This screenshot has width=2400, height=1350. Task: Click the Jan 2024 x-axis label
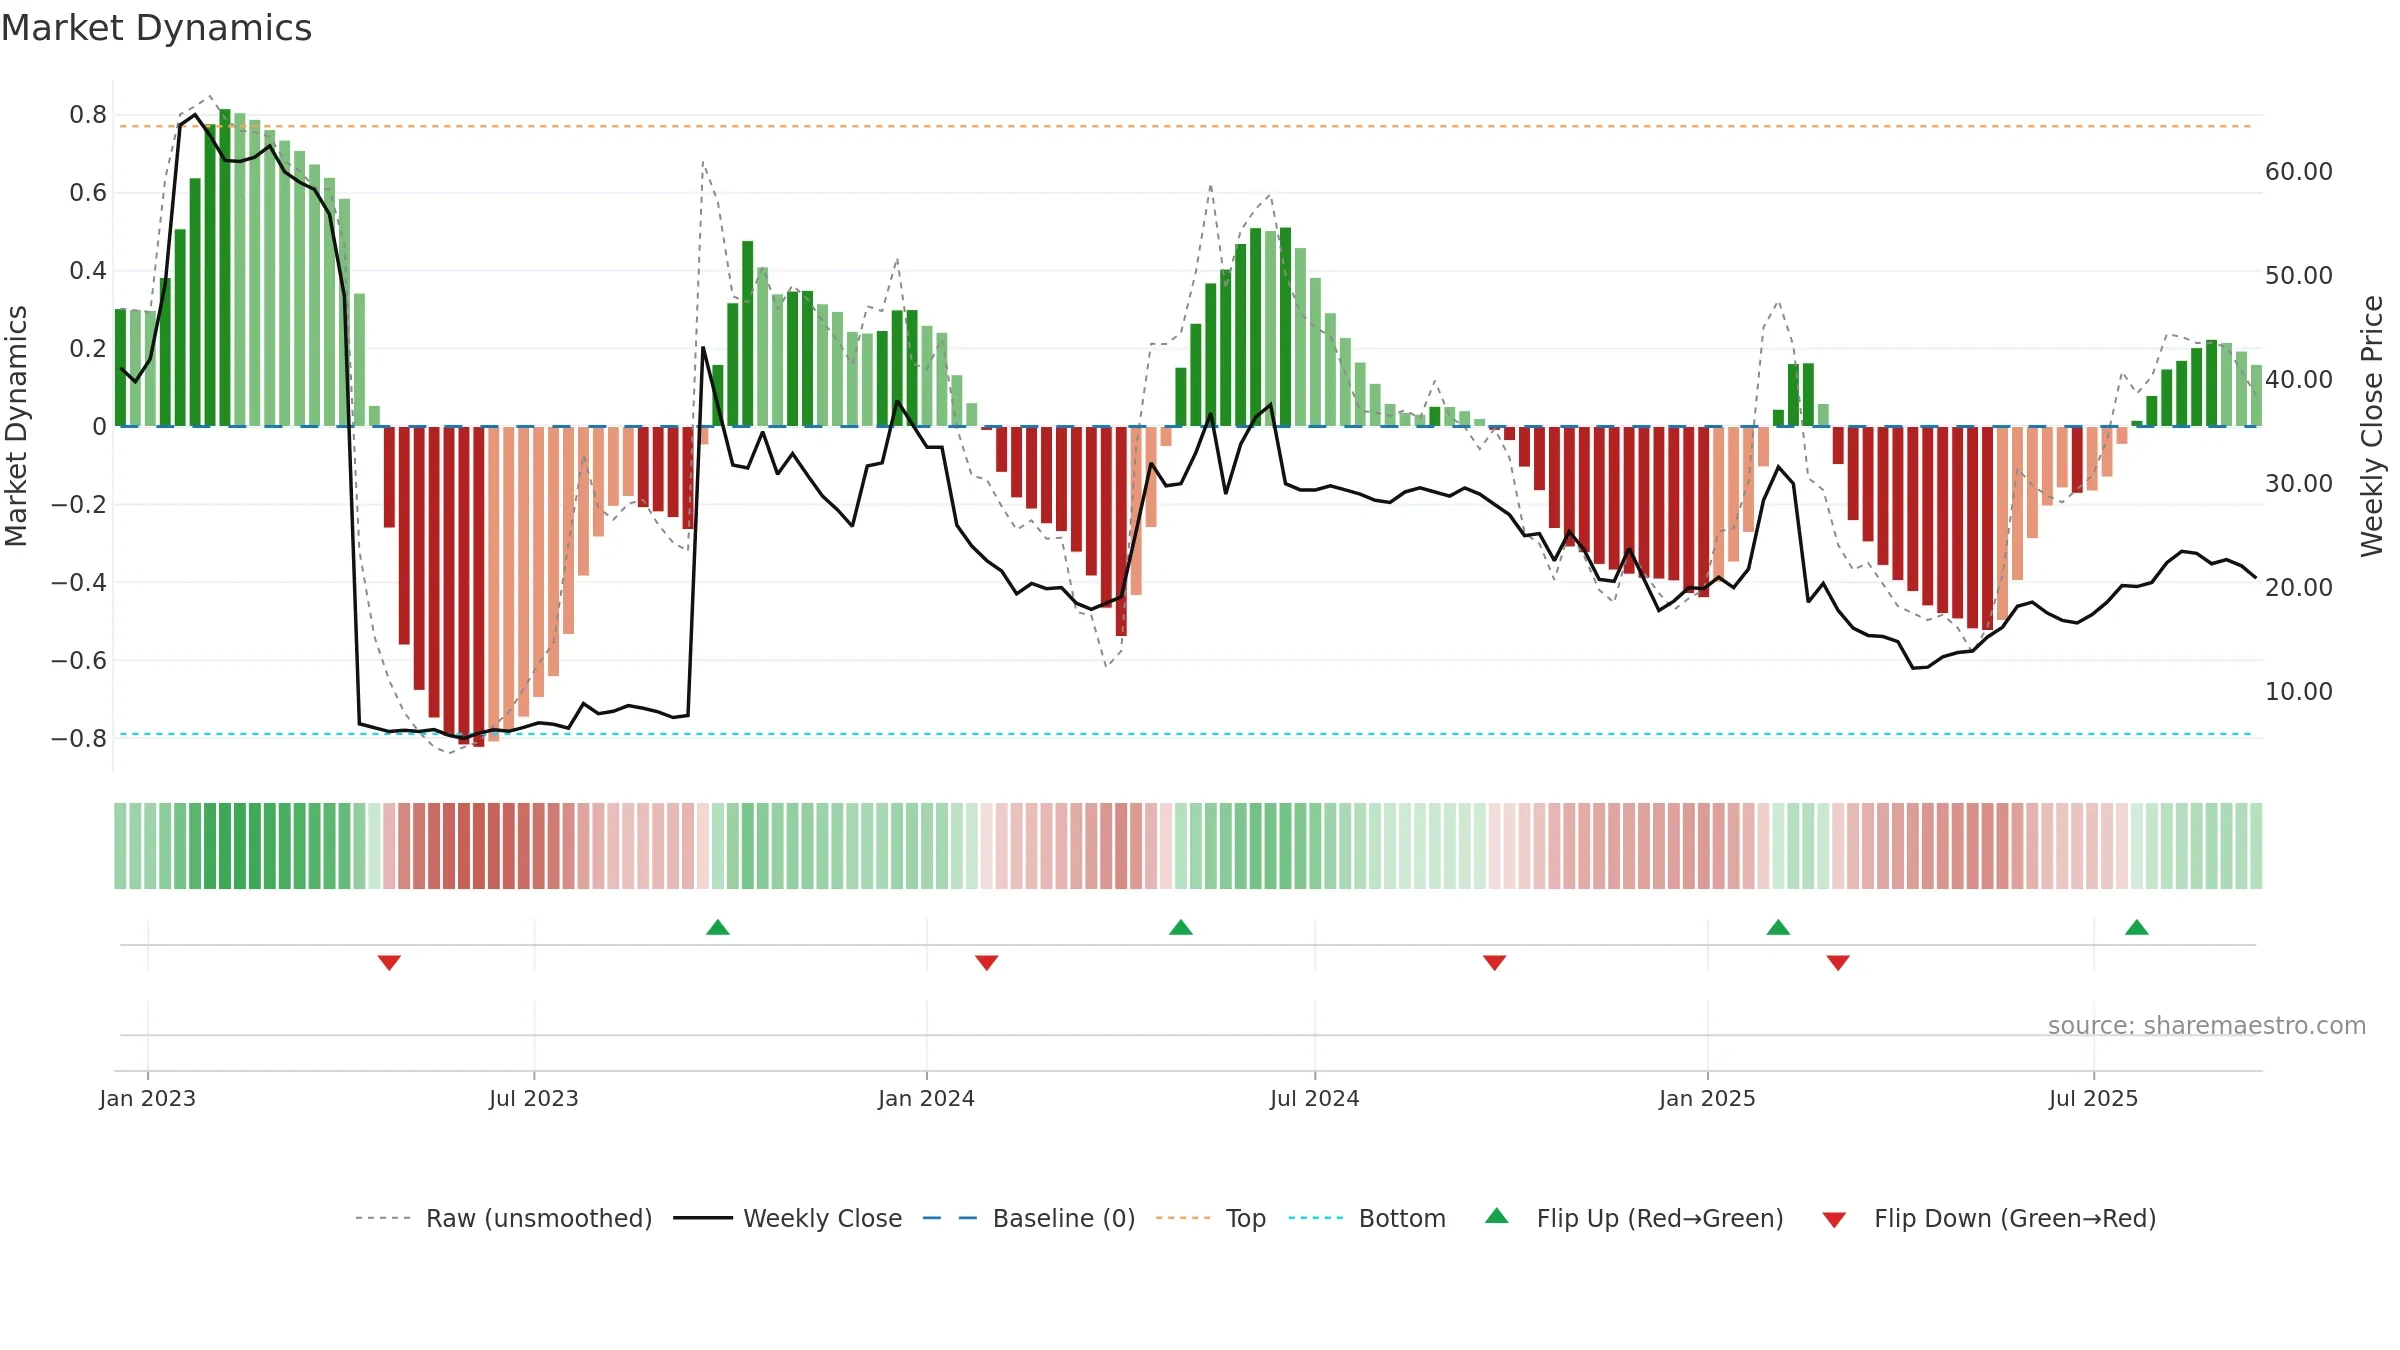click(x=927, y=1098)
